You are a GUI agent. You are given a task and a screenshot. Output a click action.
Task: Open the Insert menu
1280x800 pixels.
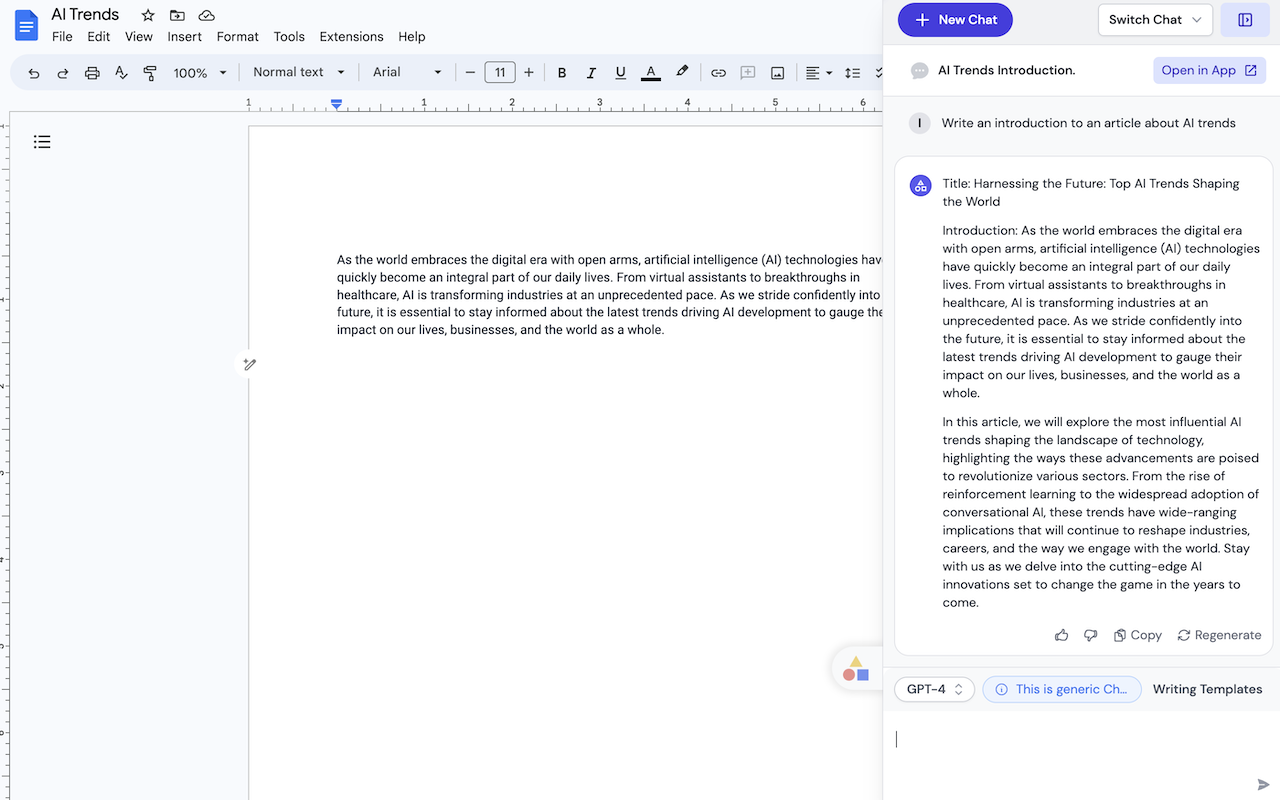tap(184, 37)
